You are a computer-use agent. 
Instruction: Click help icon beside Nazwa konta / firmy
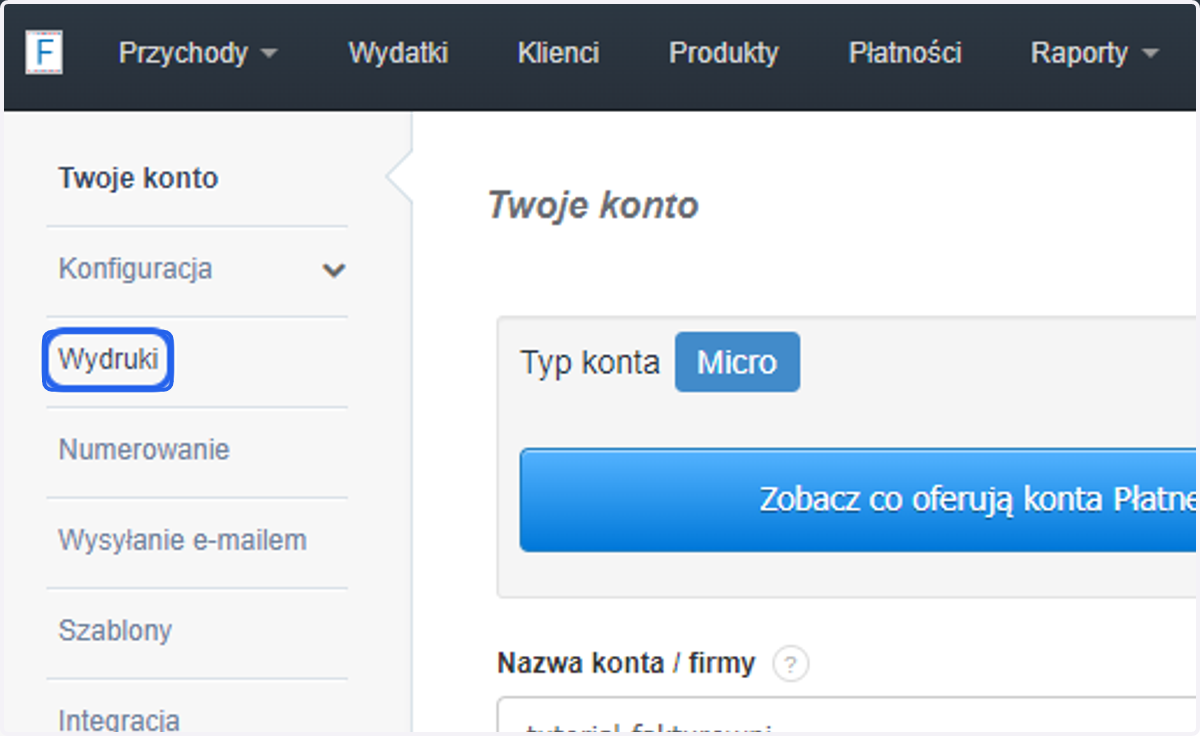pyautogui.click(x=790, y=664)
